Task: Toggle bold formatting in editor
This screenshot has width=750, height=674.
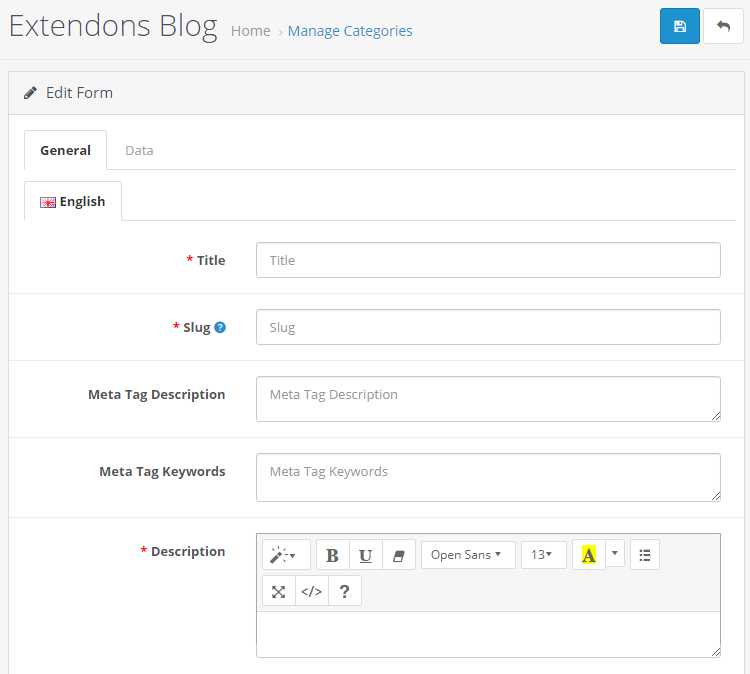Action: 332,555
